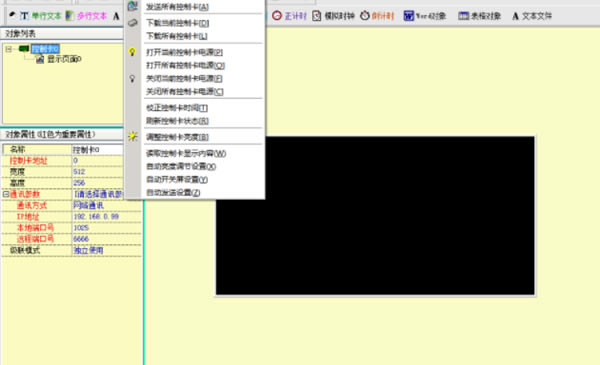
Task: Choose 读取控制卡显示内容(W) menu entry
Action: pyautogui.click(x=186, y=153)
